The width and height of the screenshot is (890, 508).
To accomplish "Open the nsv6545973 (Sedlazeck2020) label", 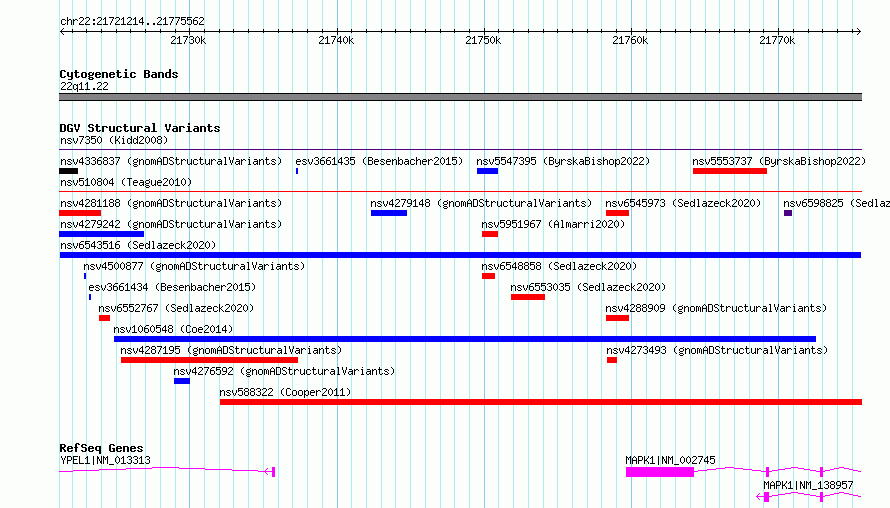I will coord(683,203).
